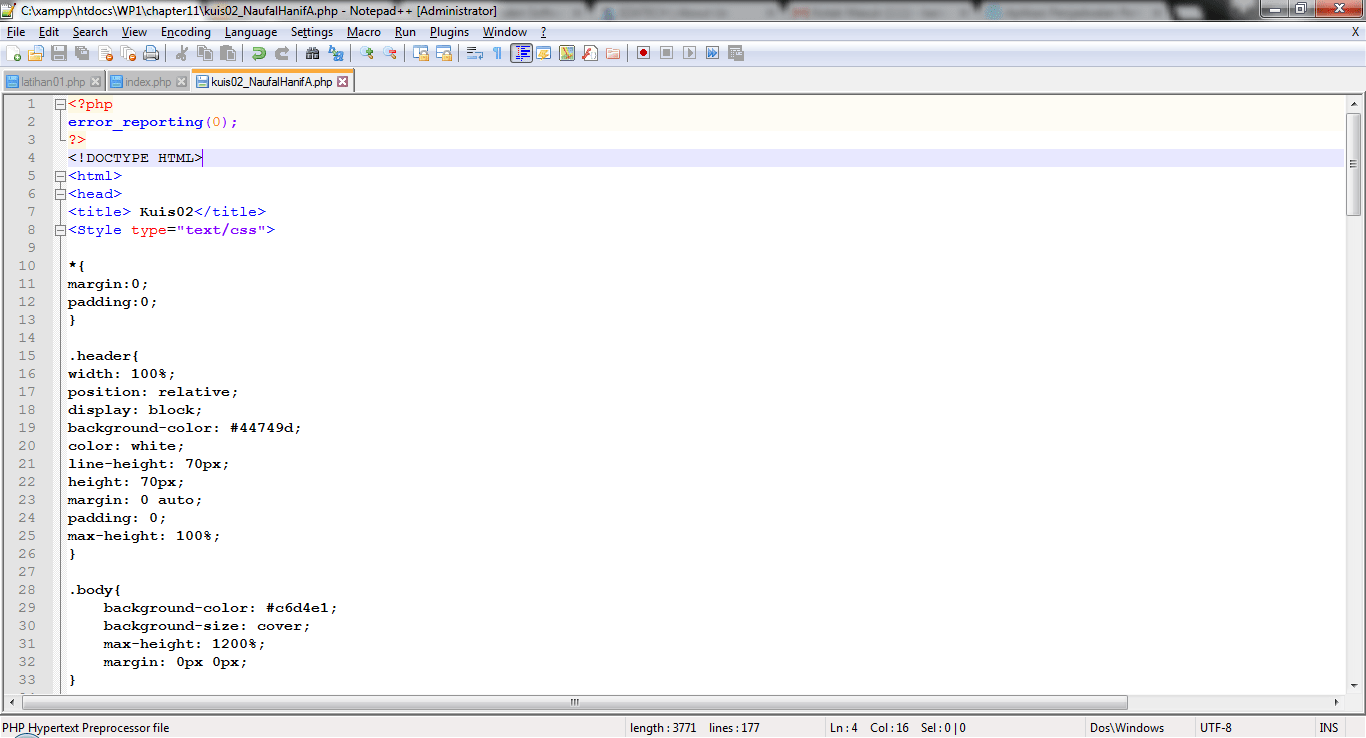
Task: Open the Document Map panel icon
Action: (x=567, y=53)
